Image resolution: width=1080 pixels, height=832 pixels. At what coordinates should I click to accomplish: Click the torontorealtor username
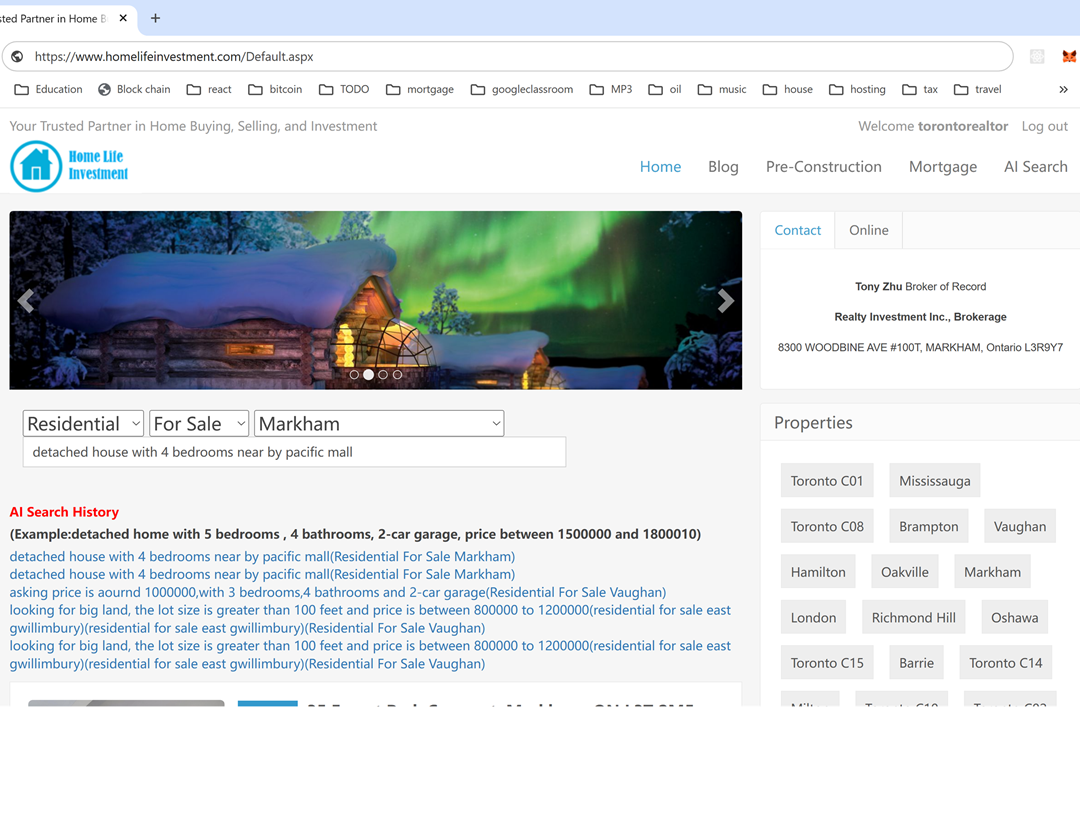point(963,126)
